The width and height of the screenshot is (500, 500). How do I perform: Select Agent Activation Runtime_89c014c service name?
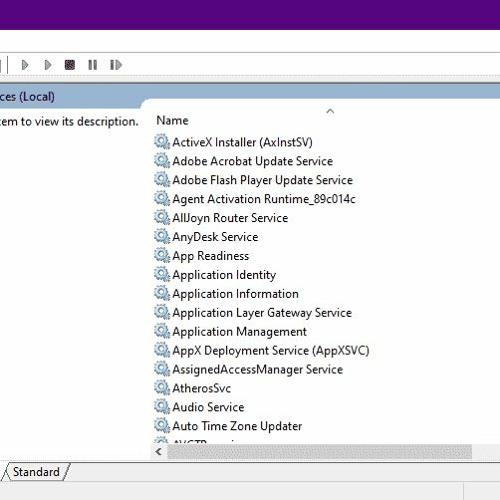point(264,199)
